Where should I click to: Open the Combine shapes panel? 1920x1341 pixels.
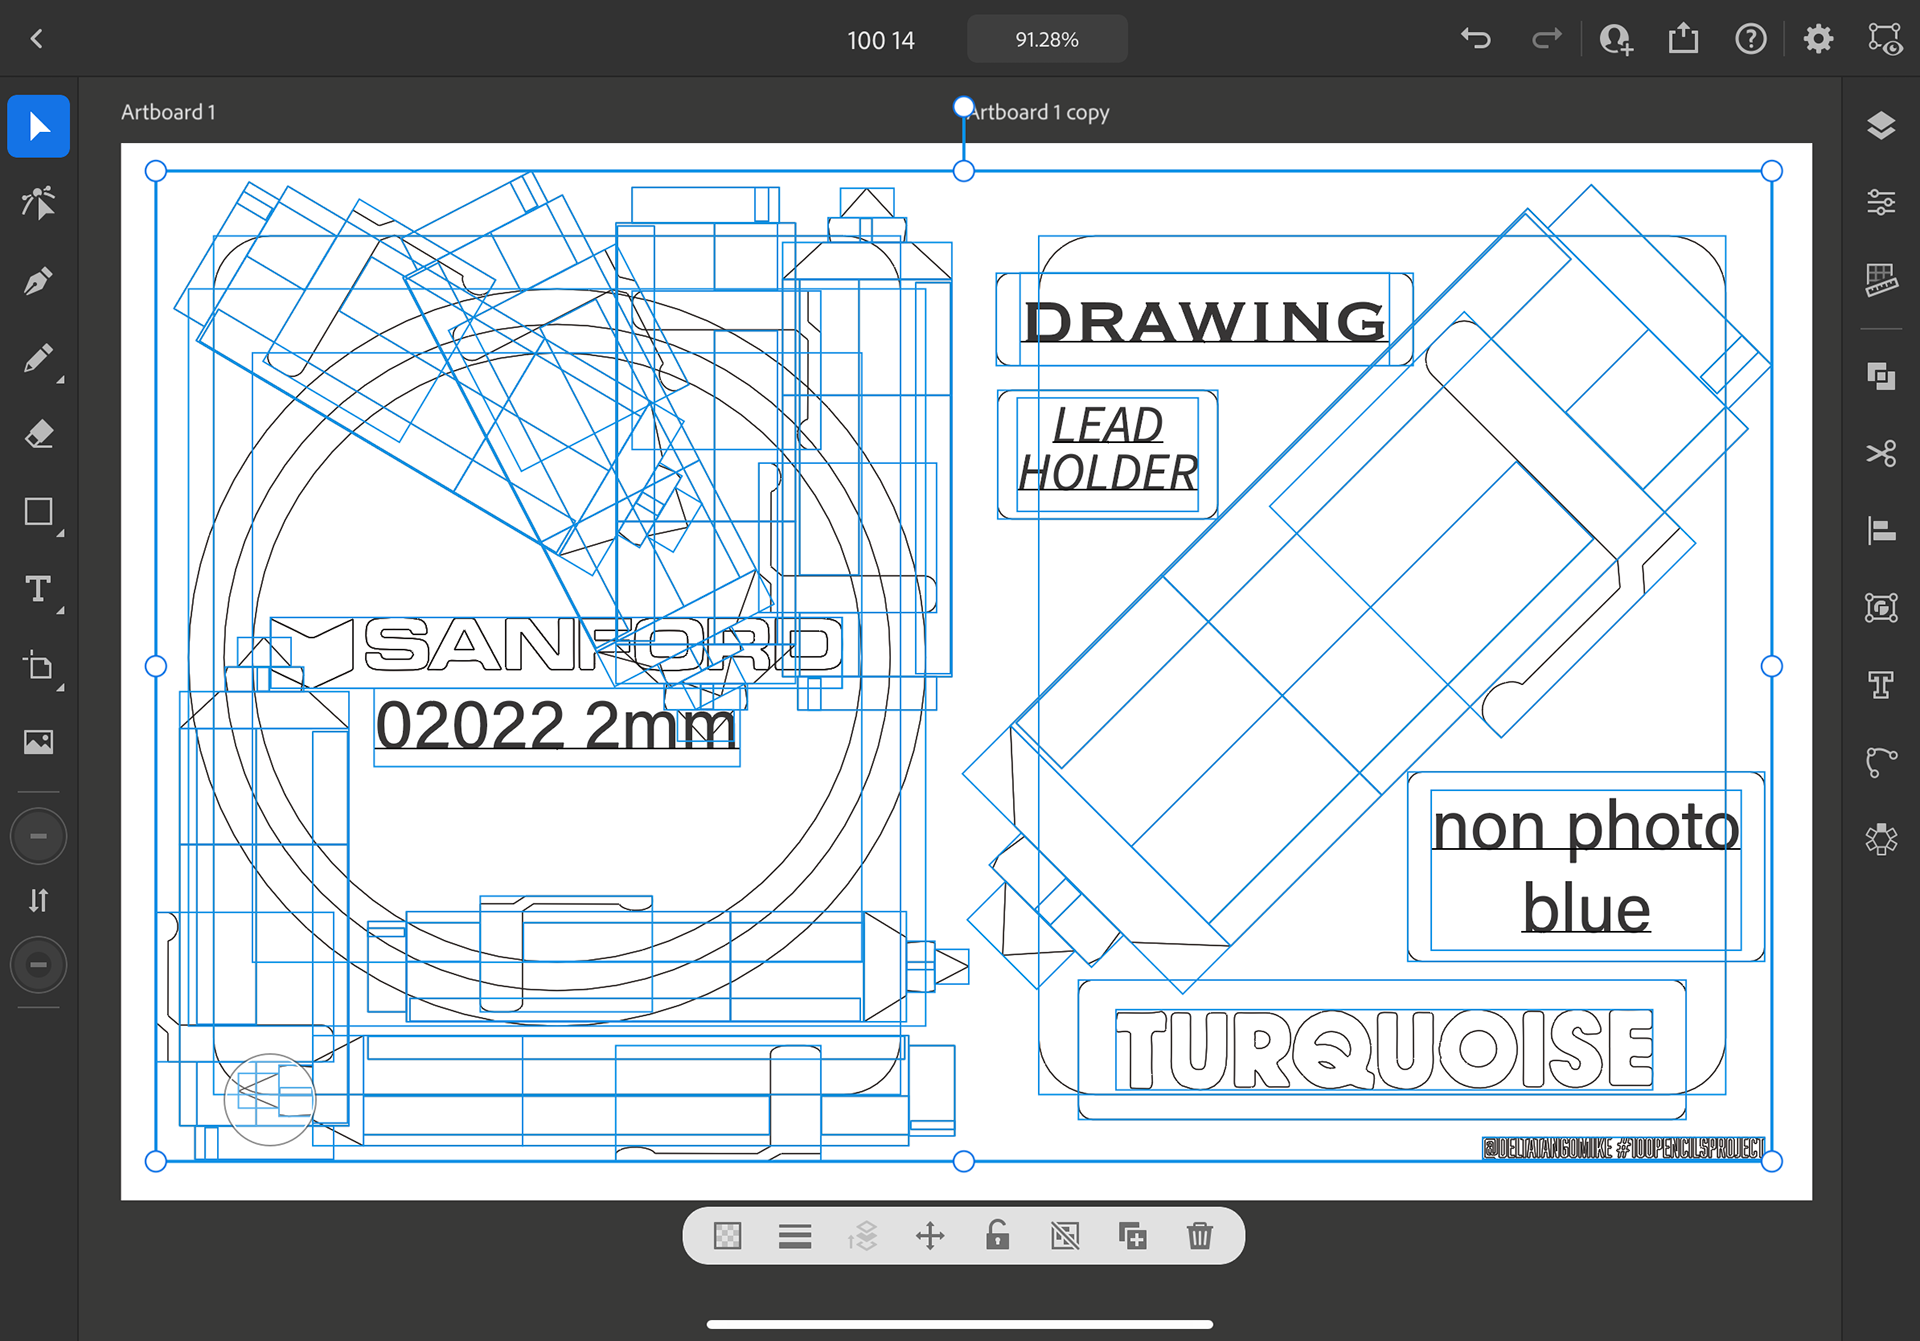coord(1881,376)
